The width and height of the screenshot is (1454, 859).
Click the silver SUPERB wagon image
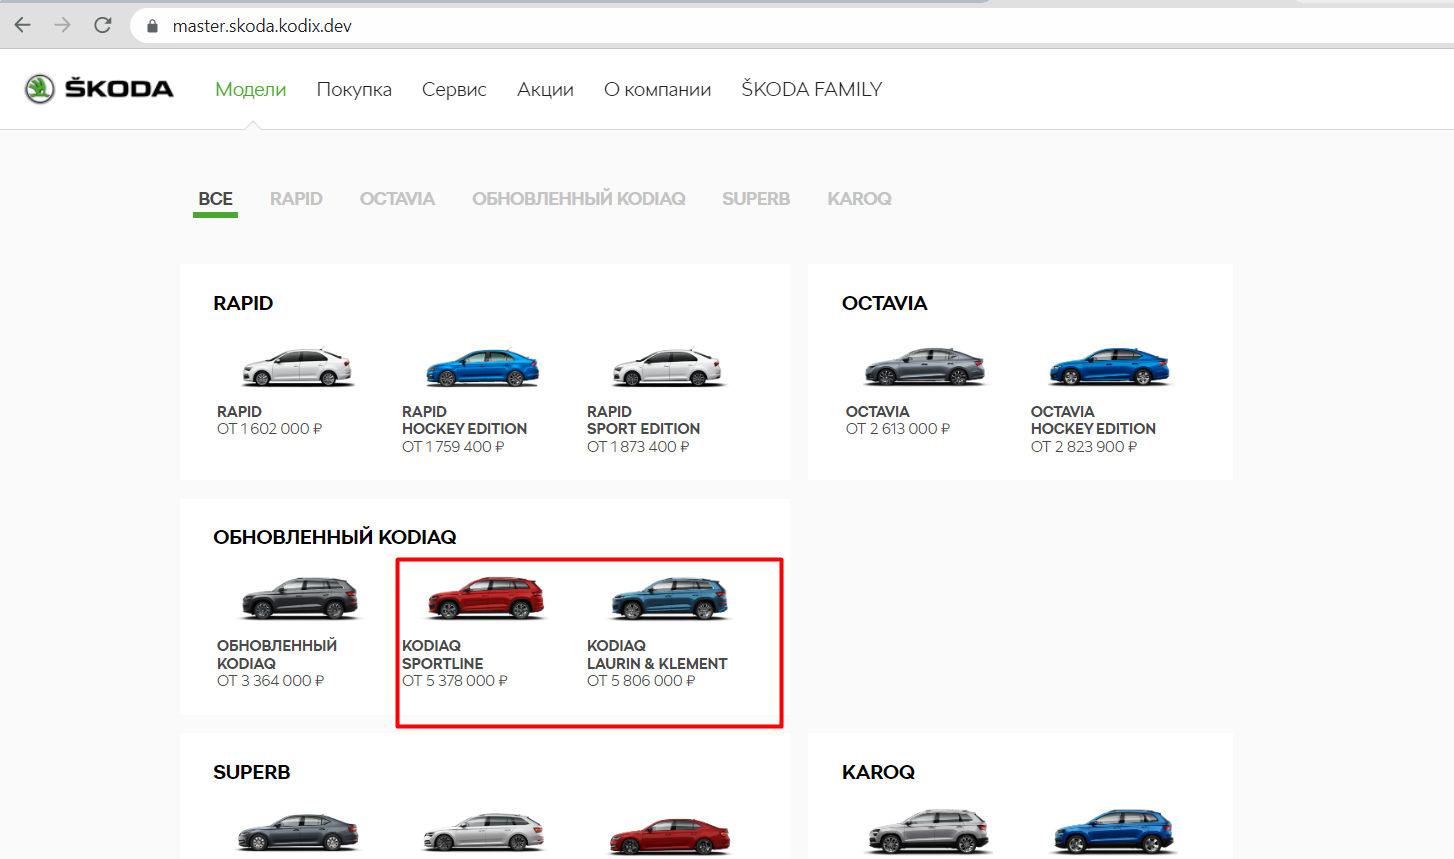click(484, 833)
